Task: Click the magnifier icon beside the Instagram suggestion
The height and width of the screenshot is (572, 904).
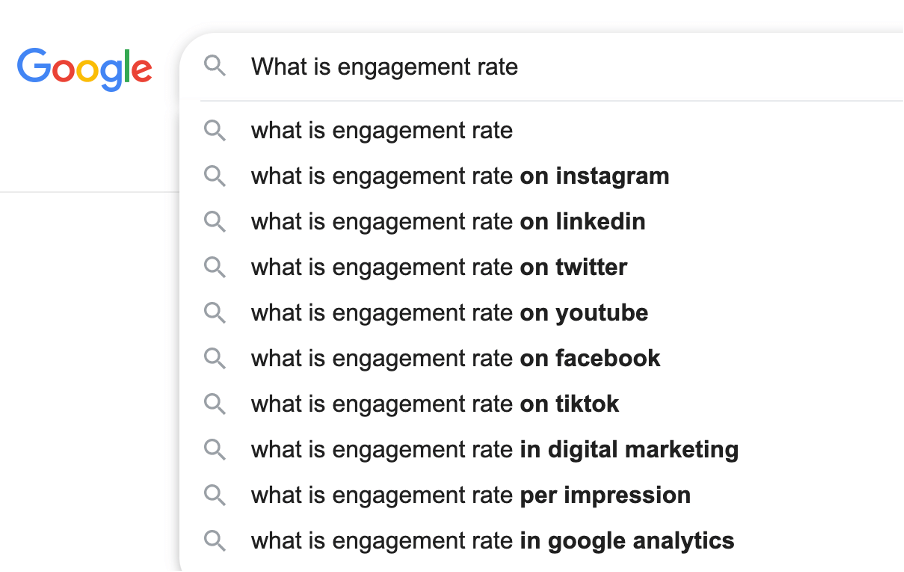Action: pos(215,176)
